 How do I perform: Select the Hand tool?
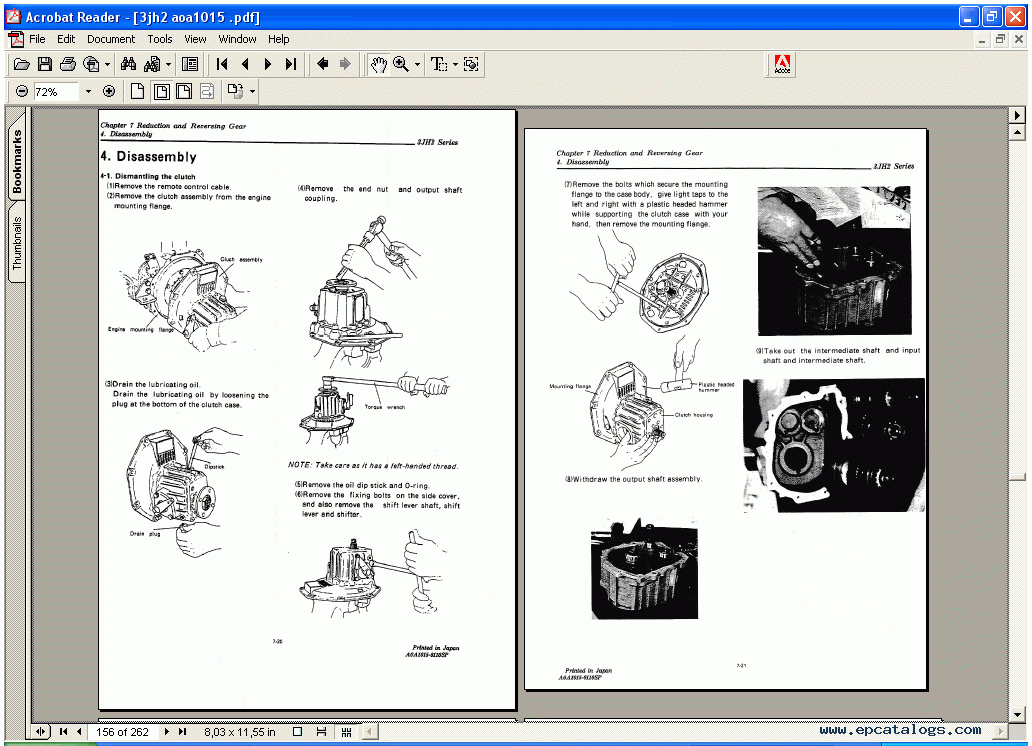378,64
